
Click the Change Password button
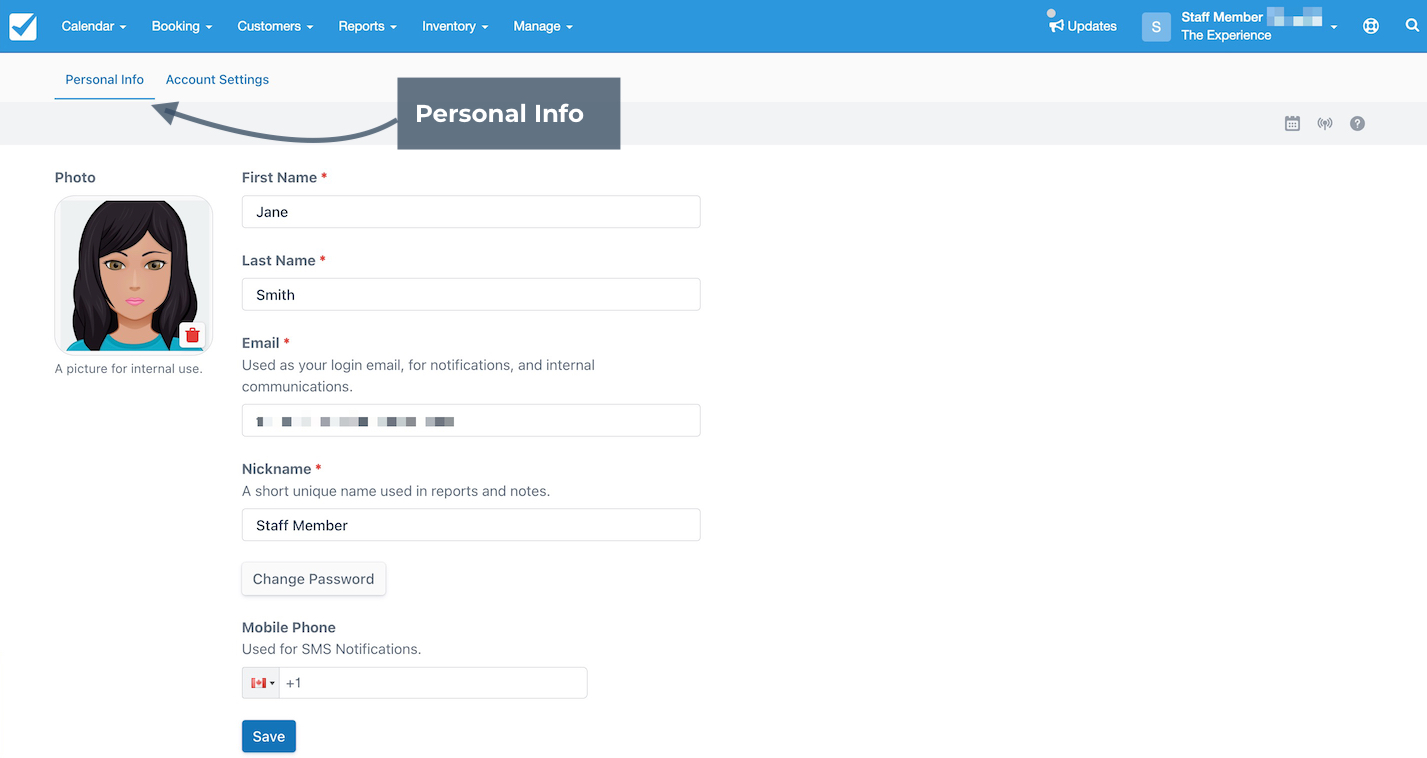(314, 579)
